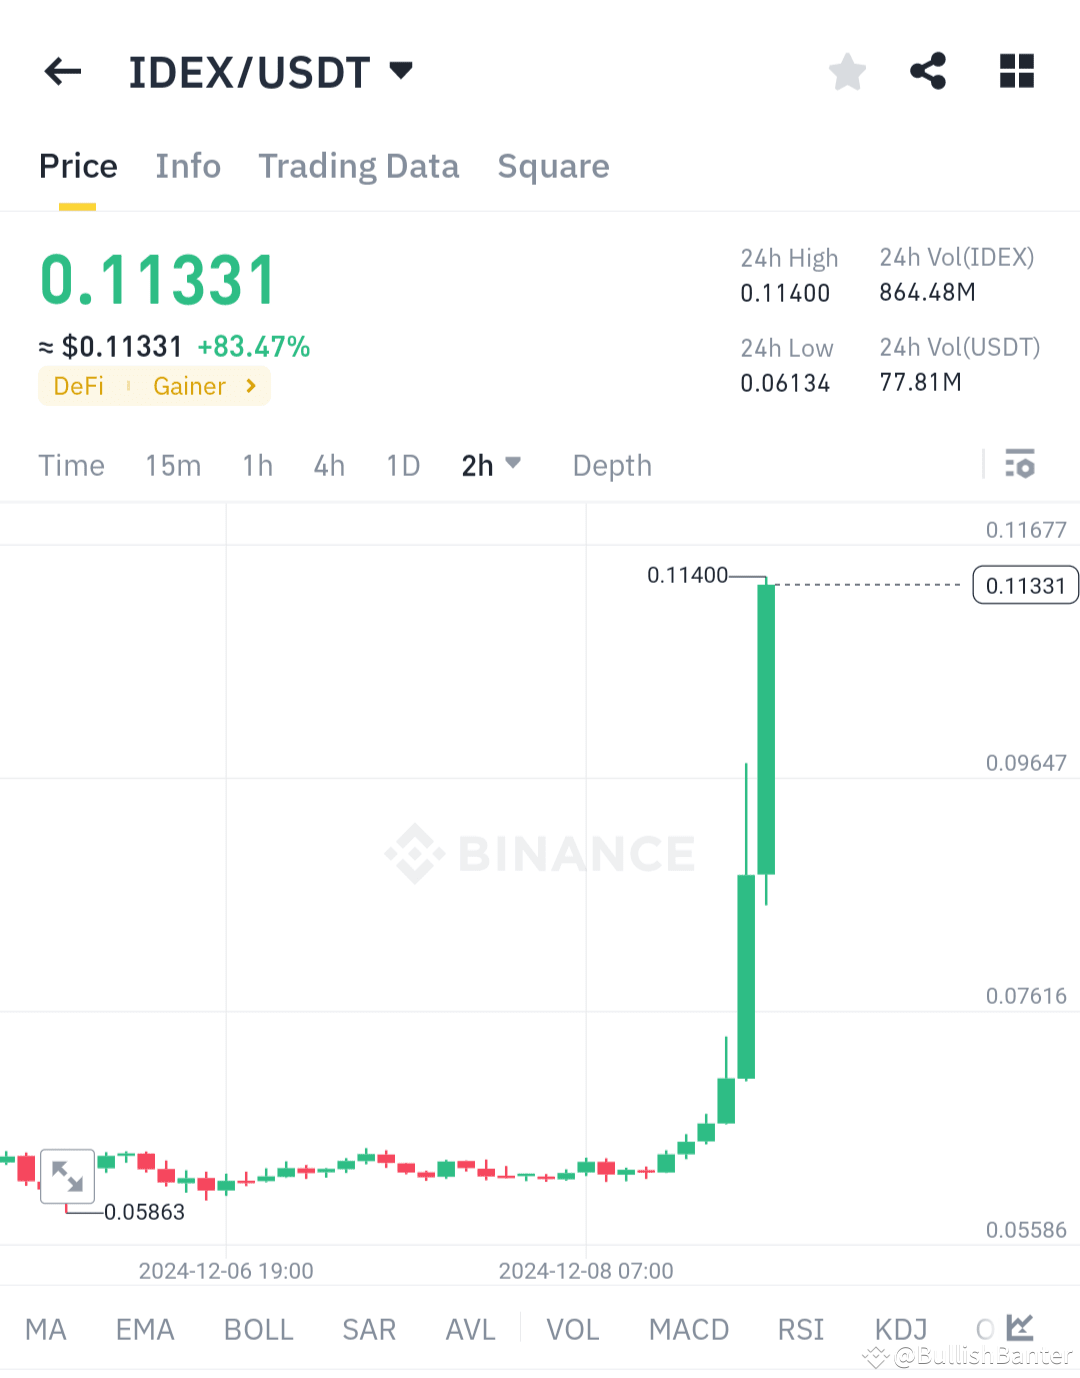This screenshot has width=1080, height=1378.
Task: Open the share options icon
Action: click(x=928, y=71)
